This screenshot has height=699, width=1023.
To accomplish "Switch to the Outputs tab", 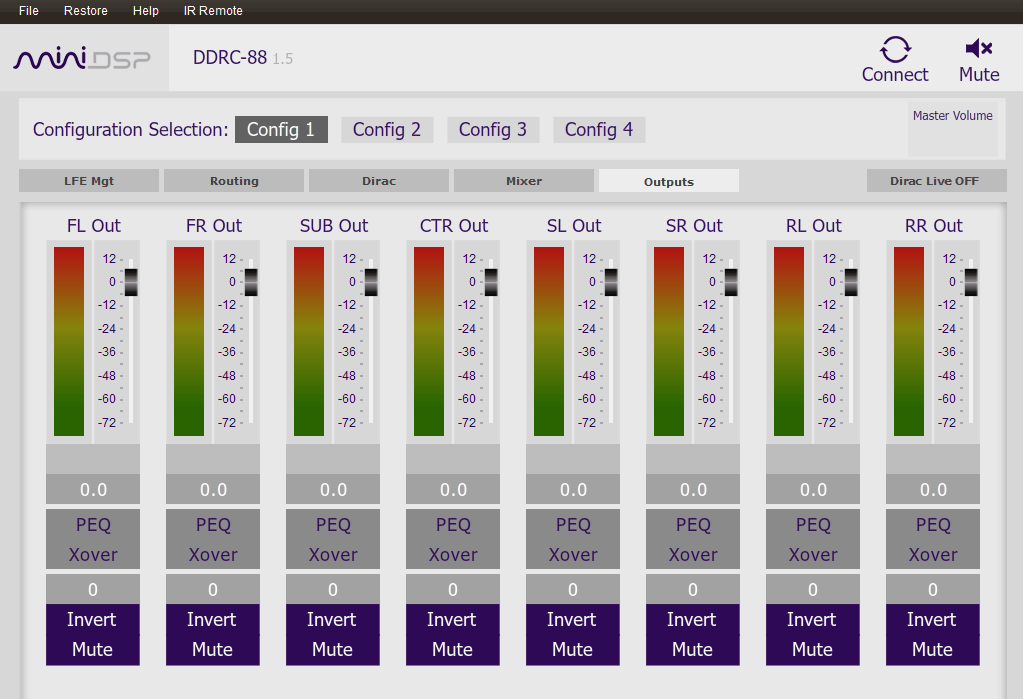I will click(x=669, y=181).
